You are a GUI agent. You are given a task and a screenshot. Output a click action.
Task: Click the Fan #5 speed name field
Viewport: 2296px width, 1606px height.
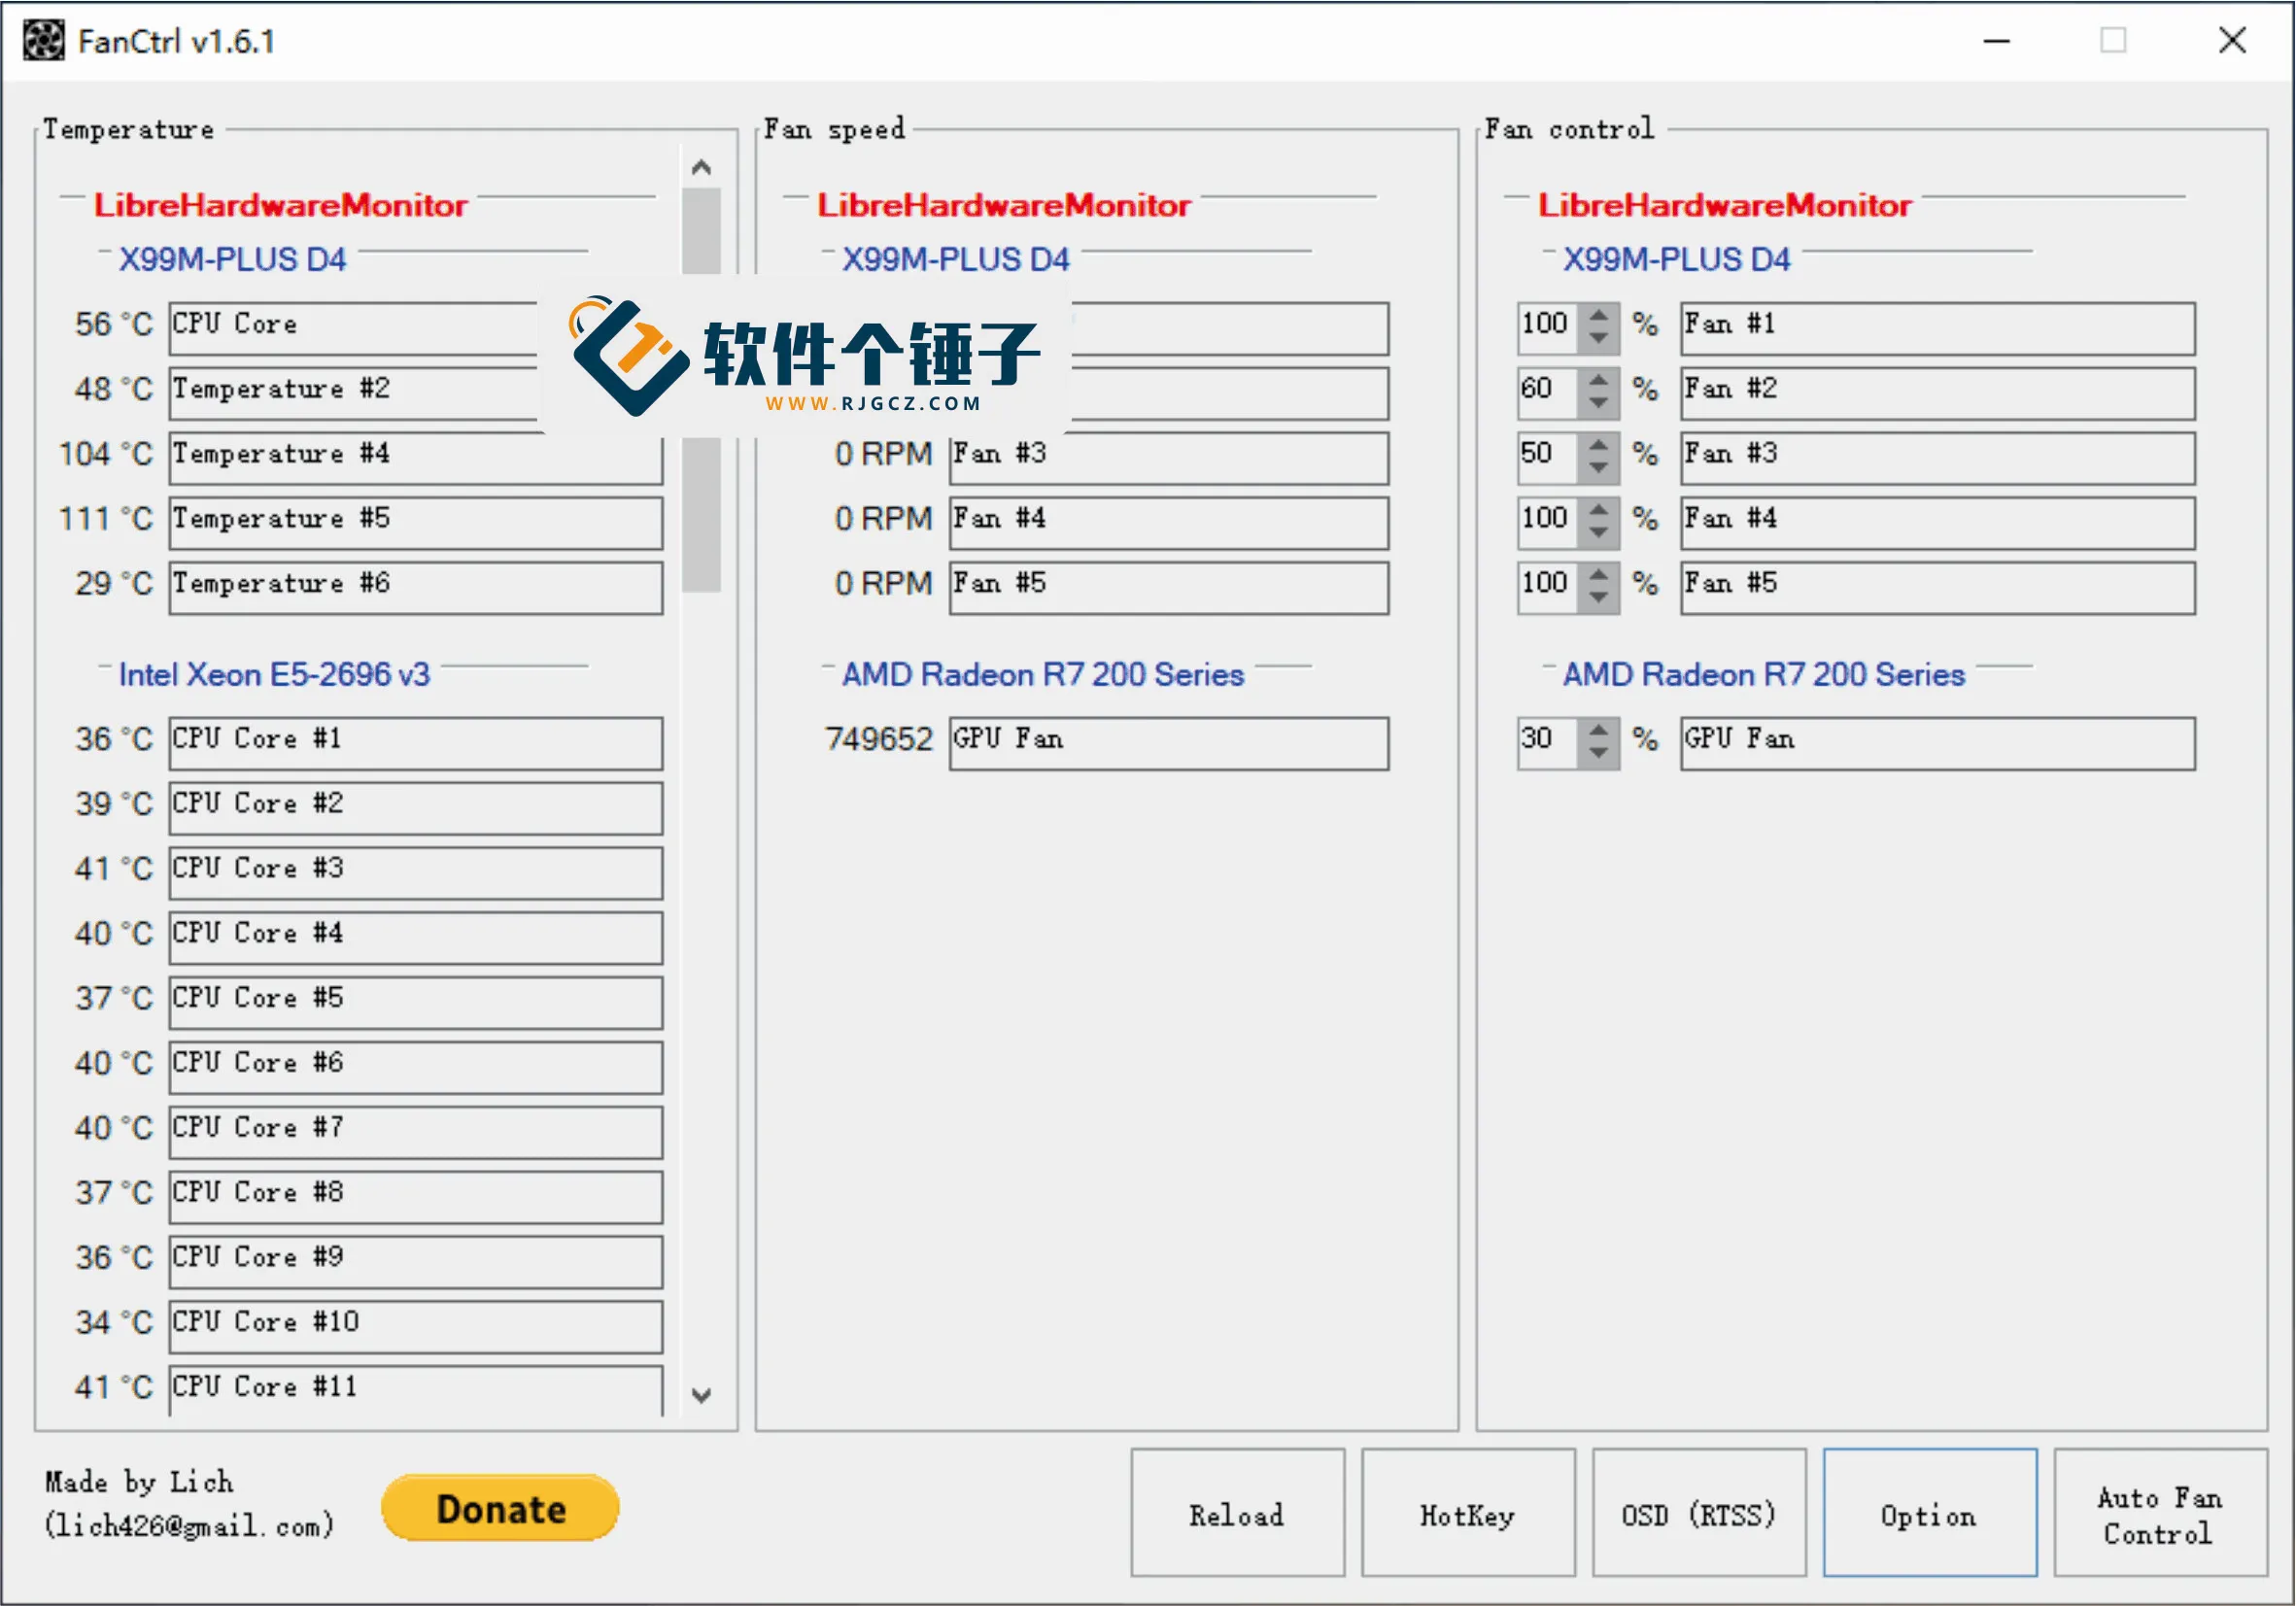click(x=1169, y=588)
